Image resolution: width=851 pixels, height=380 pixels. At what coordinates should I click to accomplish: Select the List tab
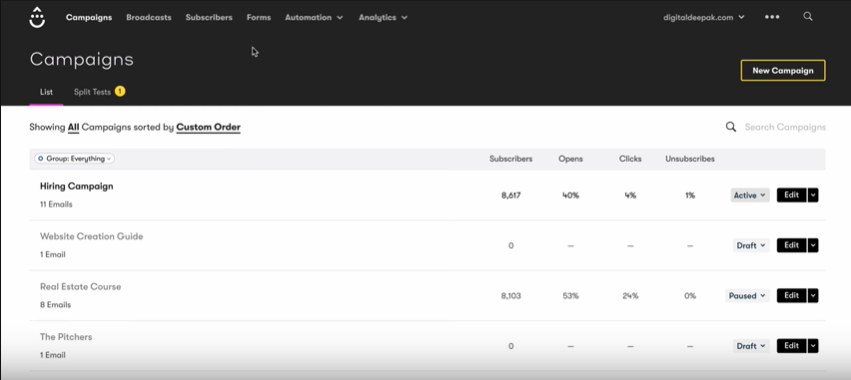(x=46, y=92)
